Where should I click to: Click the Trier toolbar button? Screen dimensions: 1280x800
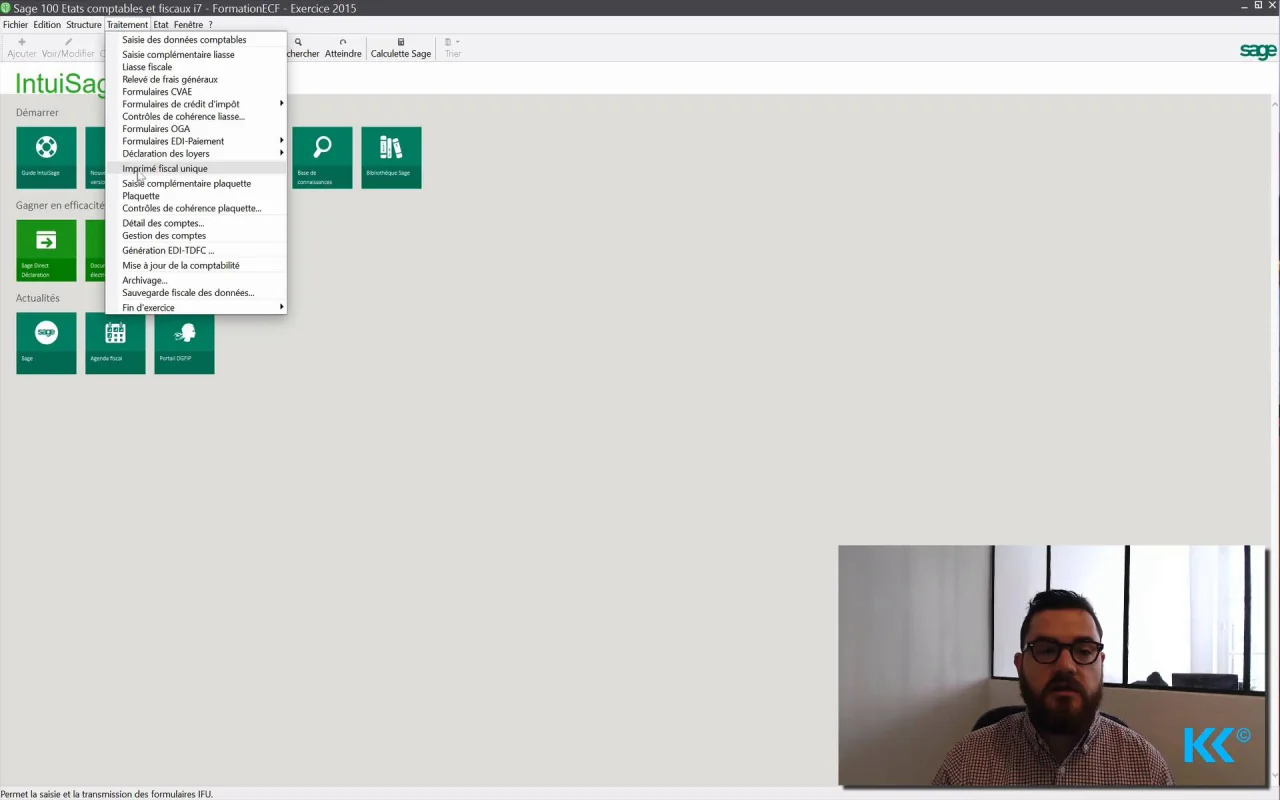pos(453,48)
